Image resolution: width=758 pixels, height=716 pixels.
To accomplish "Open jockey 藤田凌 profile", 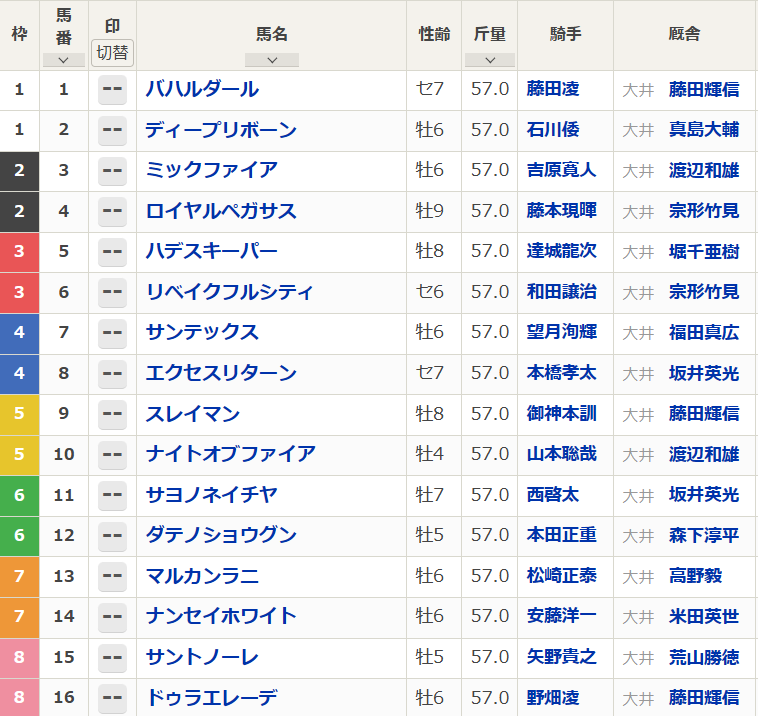I will pos(553,89).
